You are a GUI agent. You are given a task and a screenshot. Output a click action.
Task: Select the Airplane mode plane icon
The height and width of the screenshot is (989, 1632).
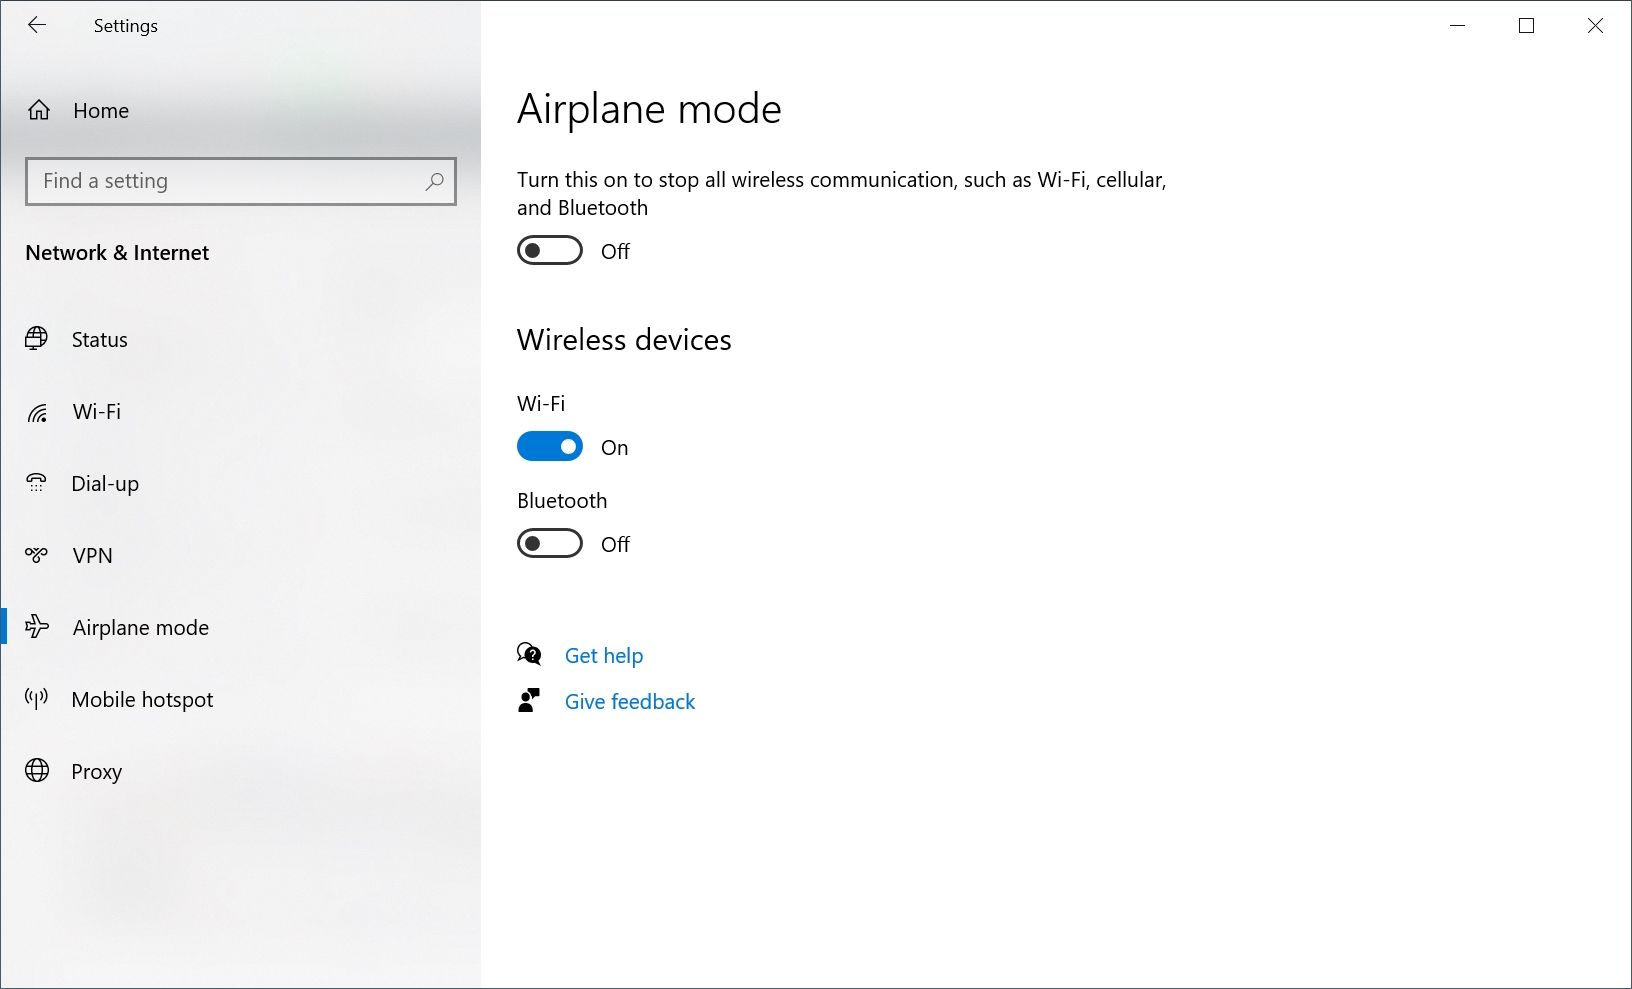[x=37, y=627]
